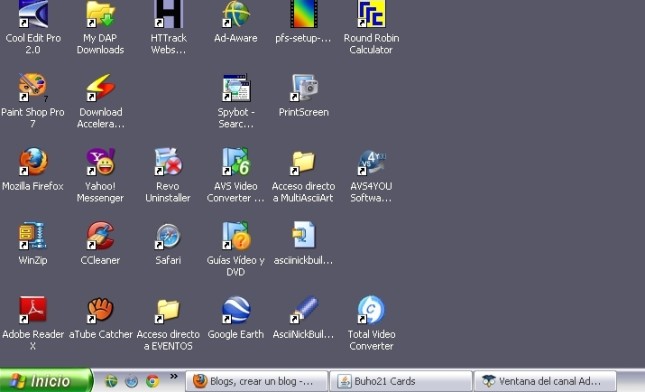This screenshot has width=645, height=392.
Task: Open Download Accelerator desktop icon
Action: click(100, 88)
